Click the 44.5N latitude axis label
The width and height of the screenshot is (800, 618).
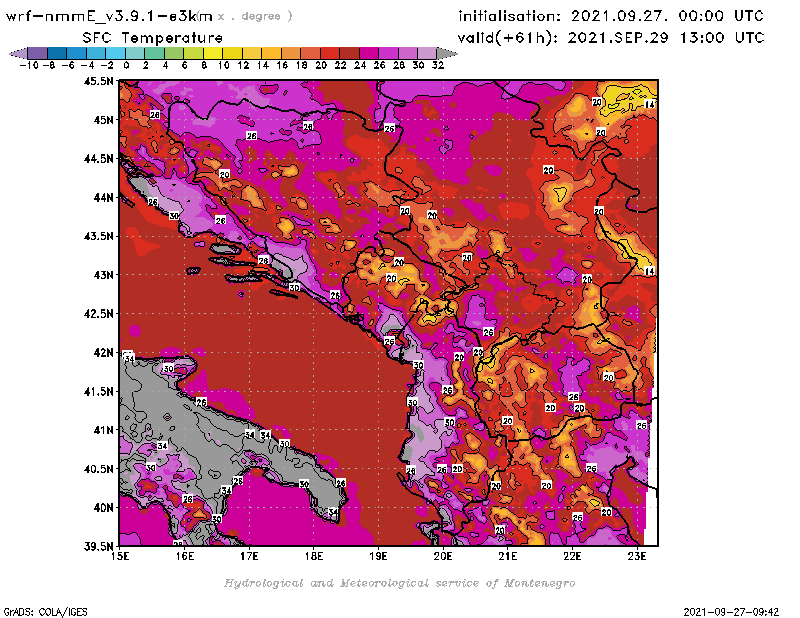(99, 159)
